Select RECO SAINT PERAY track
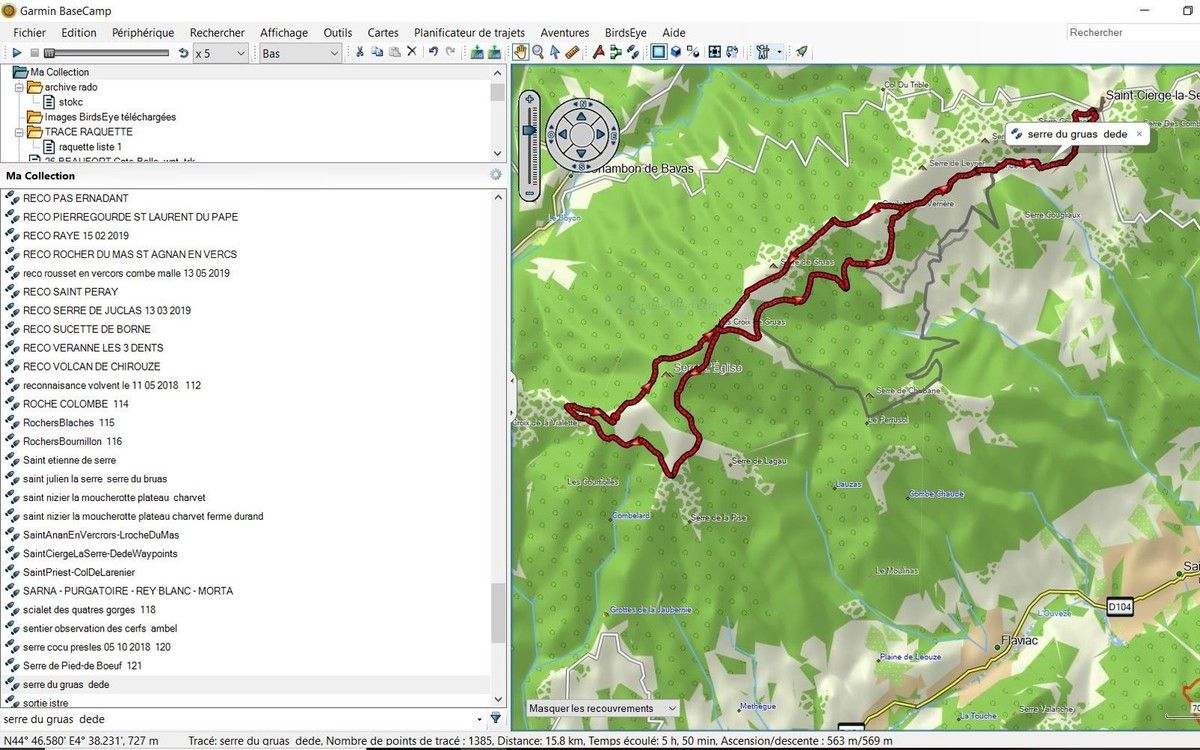The image size is (1200, 750). click(x=70, y=292)
